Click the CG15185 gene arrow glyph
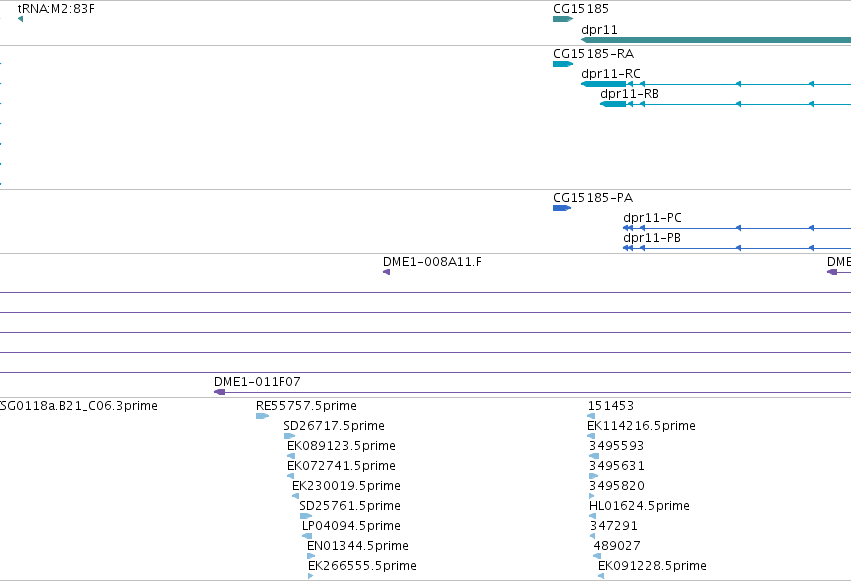 [563, 19]
